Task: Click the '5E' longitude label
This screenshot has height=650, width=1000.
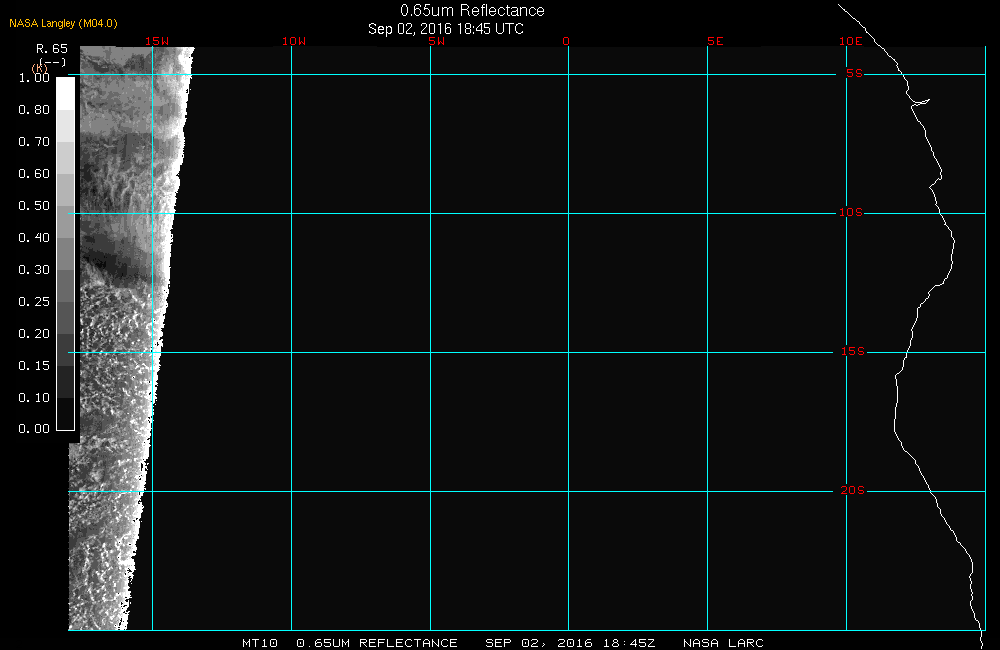Action: (716, 41)
